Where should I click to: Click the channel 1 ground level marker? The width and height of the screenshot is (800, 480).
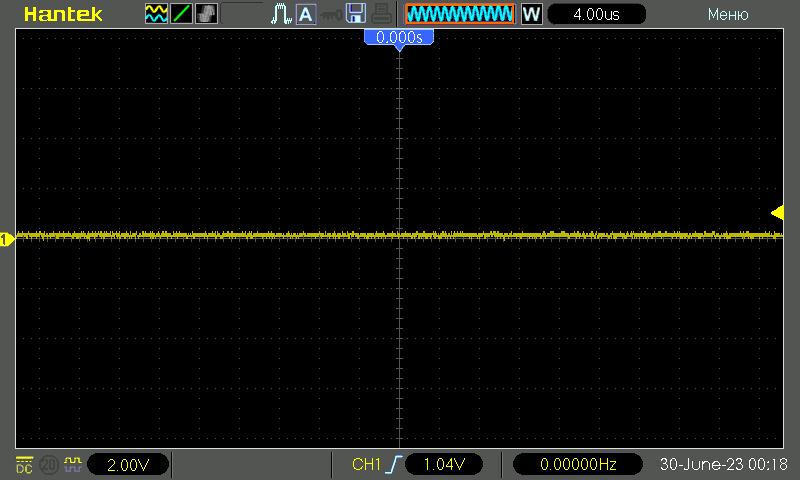[x=6, y=238]
